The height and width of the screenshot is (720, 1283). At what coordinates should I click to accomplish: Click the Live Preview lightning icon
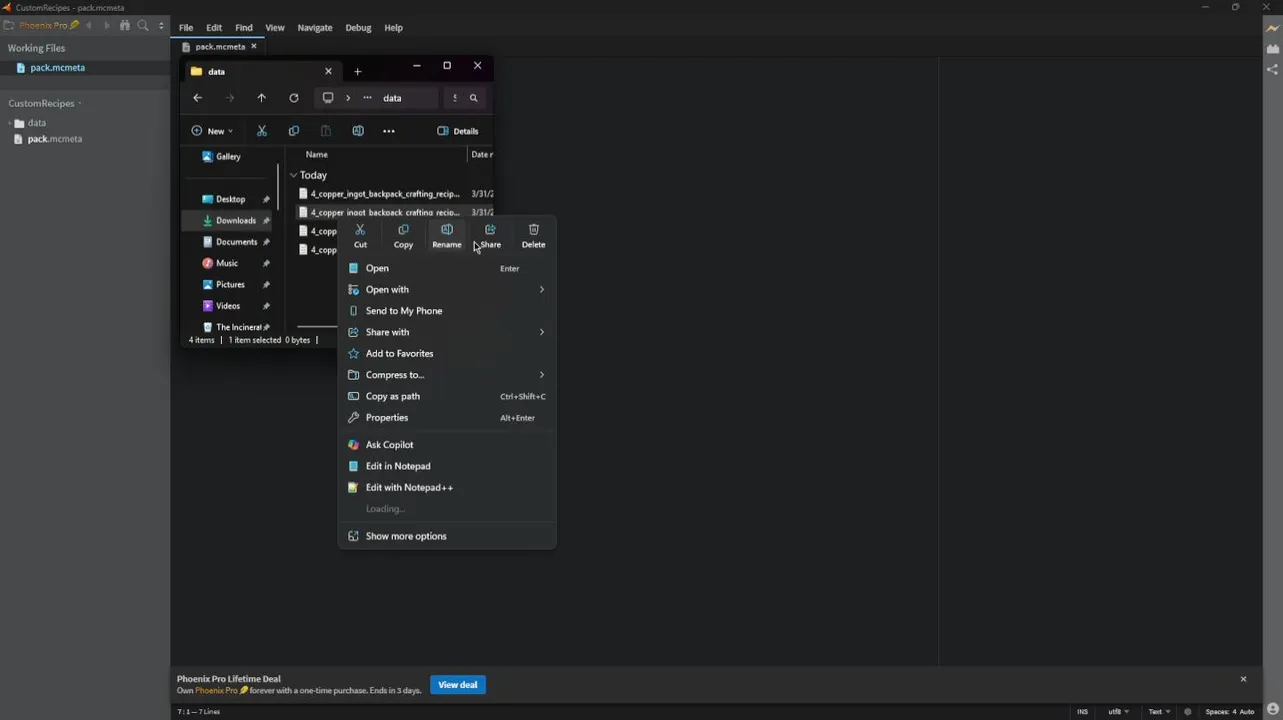[1272, 28]
